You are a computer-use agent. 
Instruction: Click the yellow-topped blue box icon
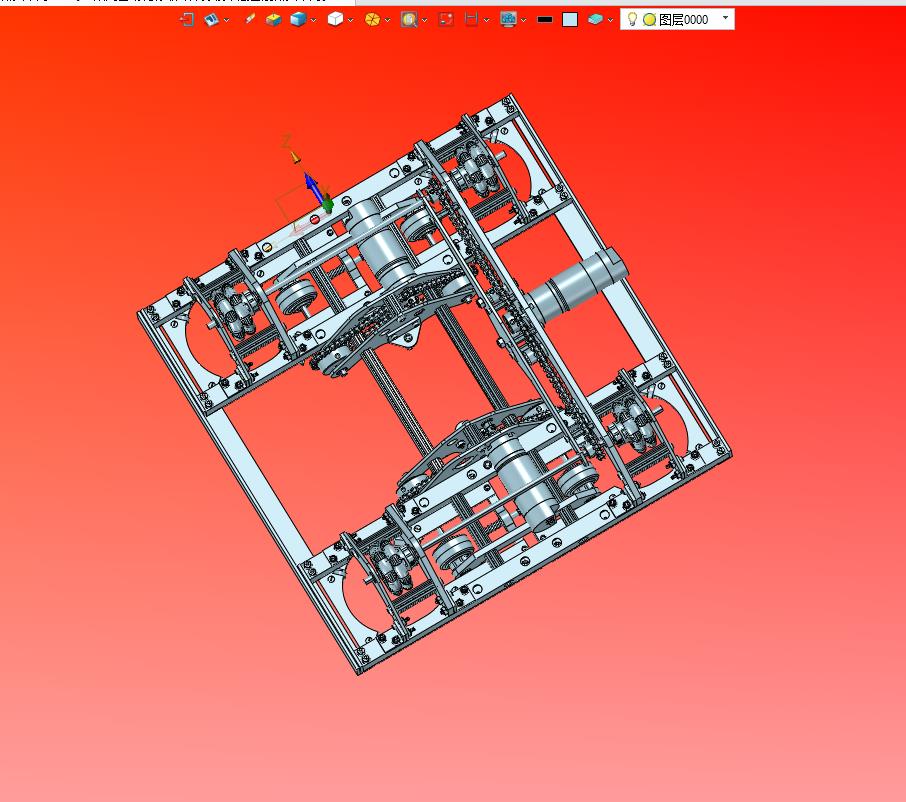tap(273, 20)
